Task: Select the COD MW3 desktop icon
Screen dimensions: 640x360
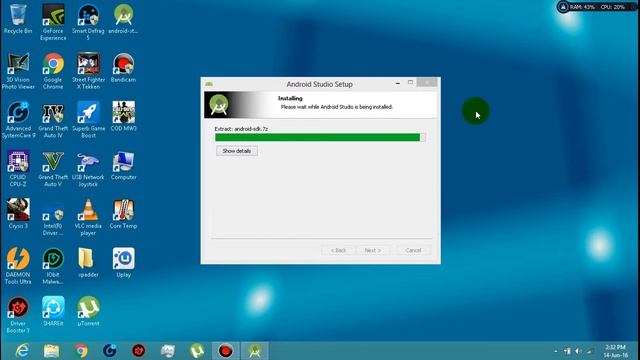Action: pos(123,116)
